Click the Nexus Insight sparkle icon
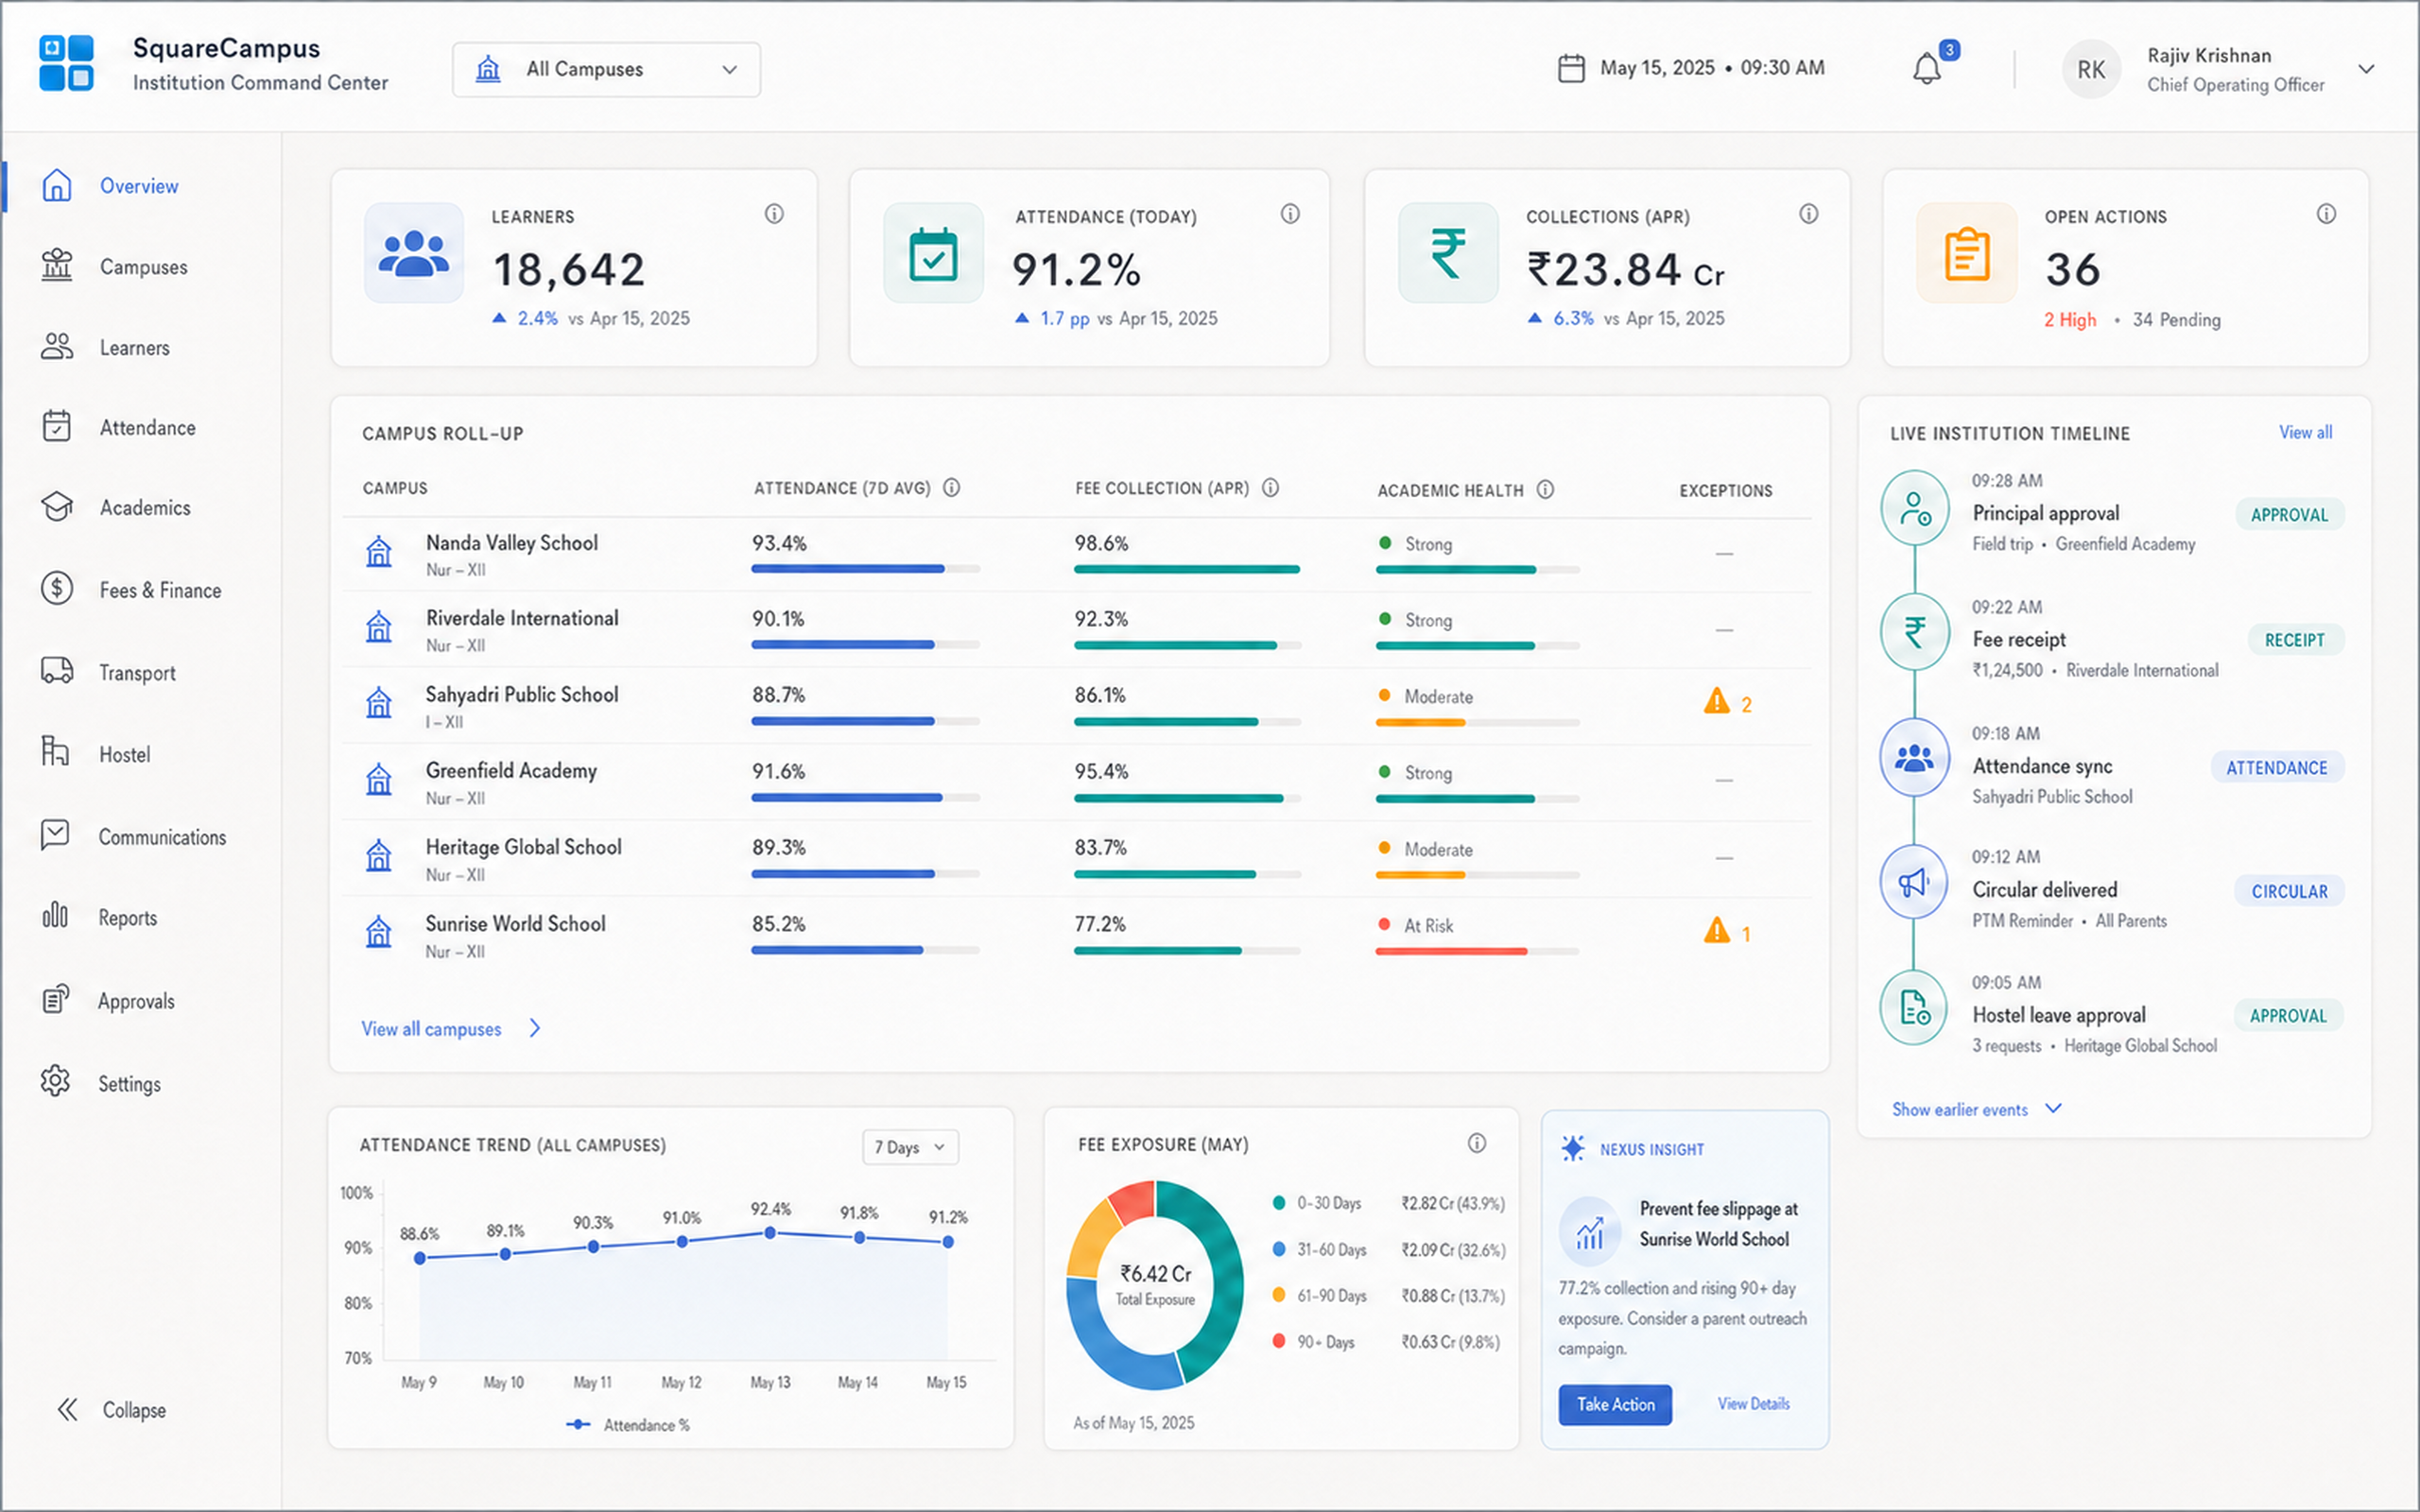 (1573, 1148)
